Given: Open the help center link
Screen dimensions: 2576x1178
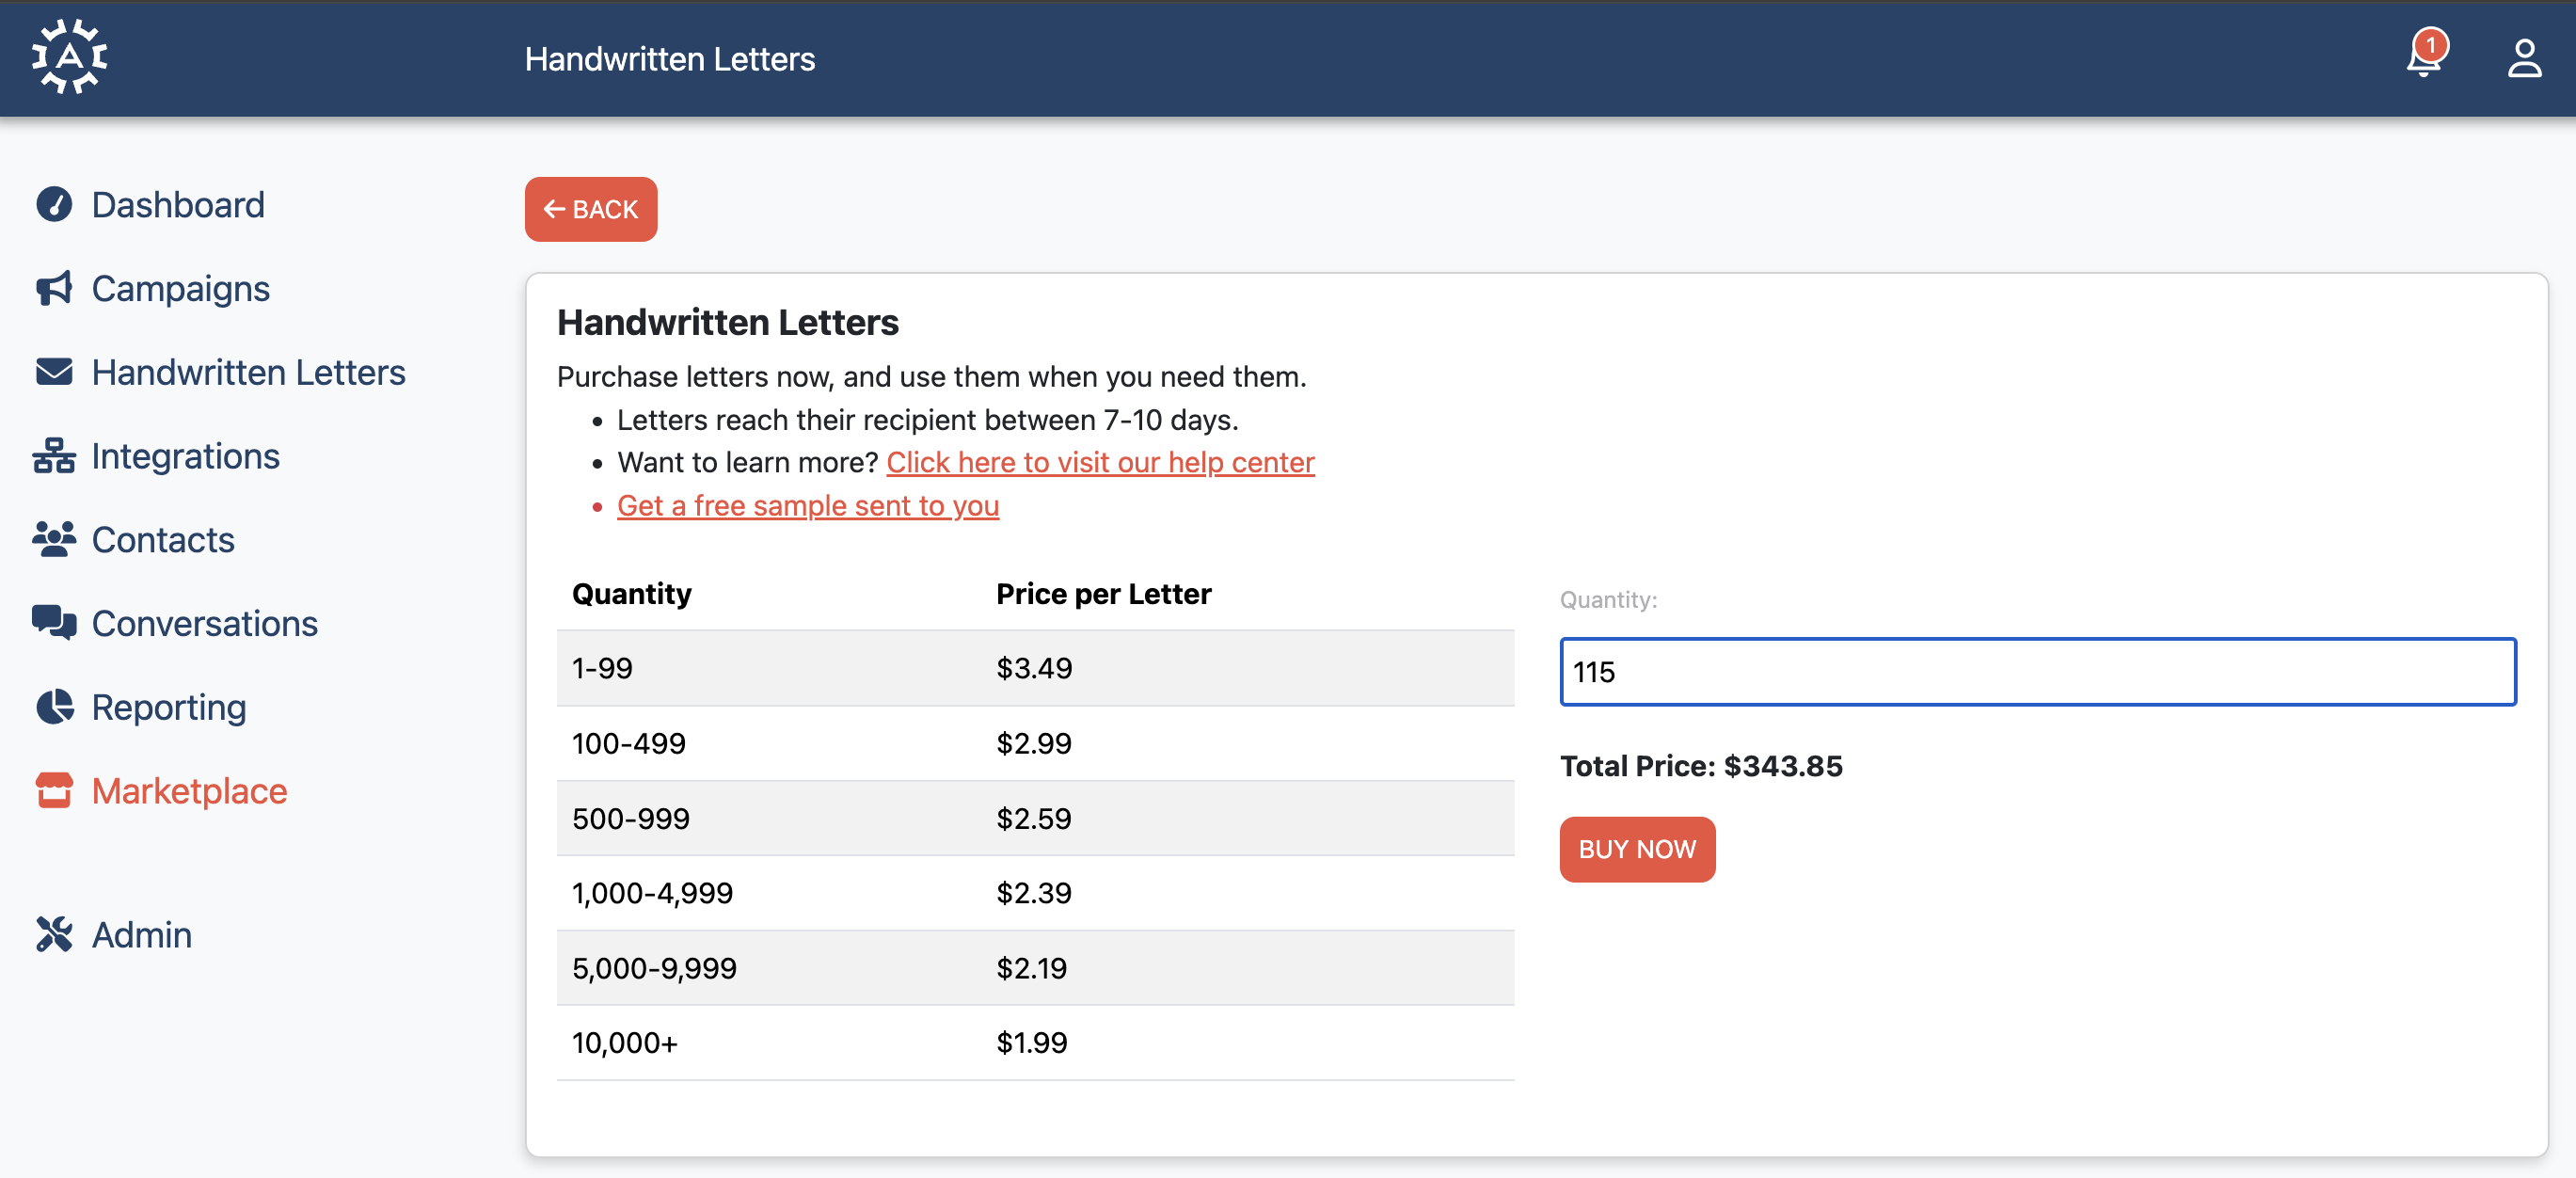Looking at the screenshot, I should point(1100,462).
